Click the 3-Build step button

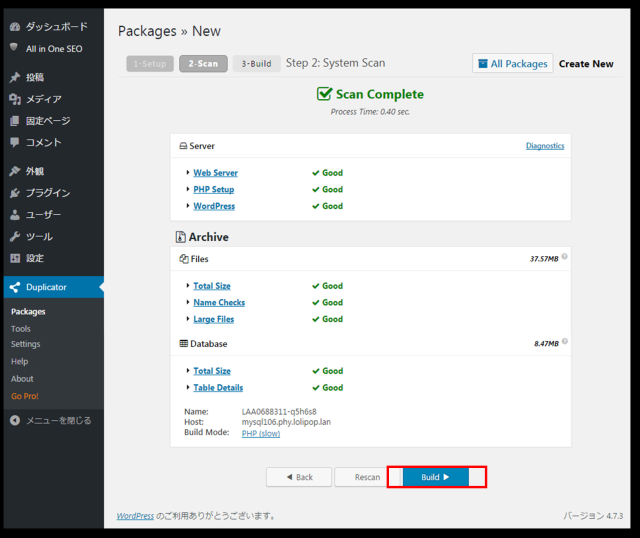256,64
